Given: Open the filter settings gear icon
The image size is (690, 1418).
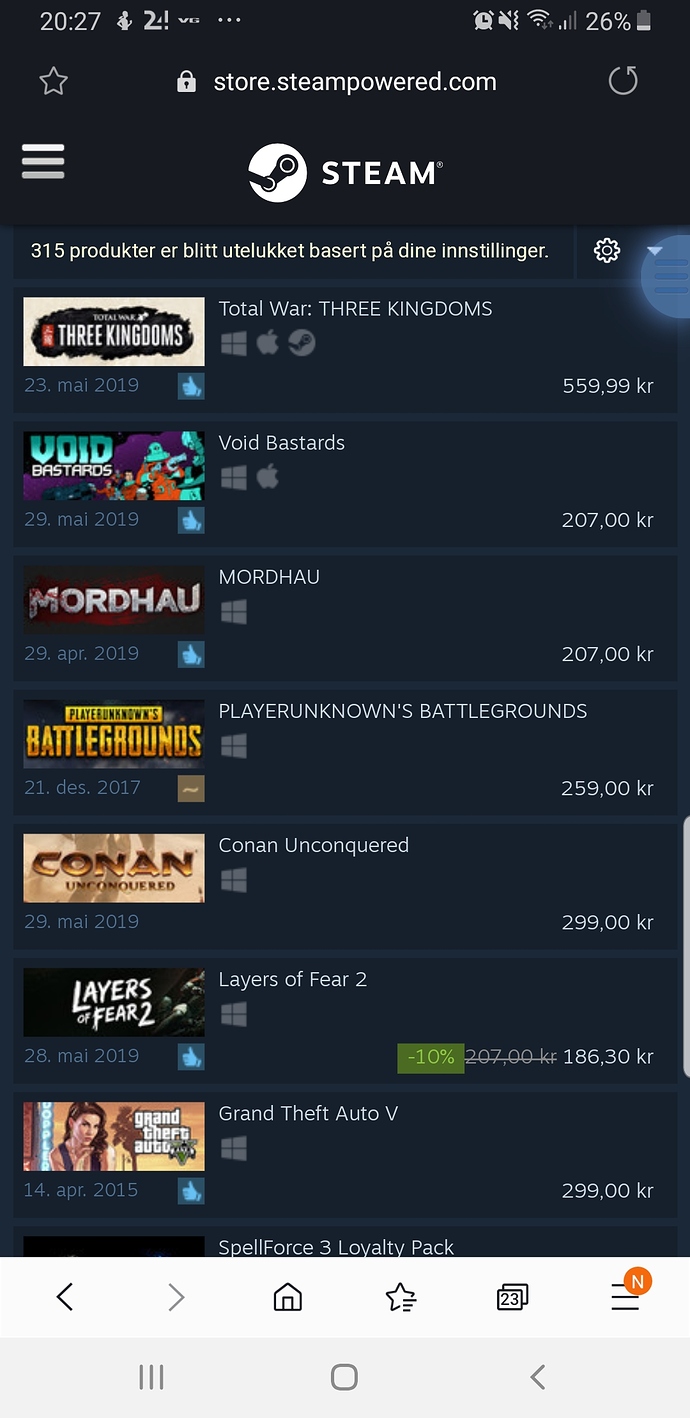Looking at the screenshot, I should click(x=607, y=251).
